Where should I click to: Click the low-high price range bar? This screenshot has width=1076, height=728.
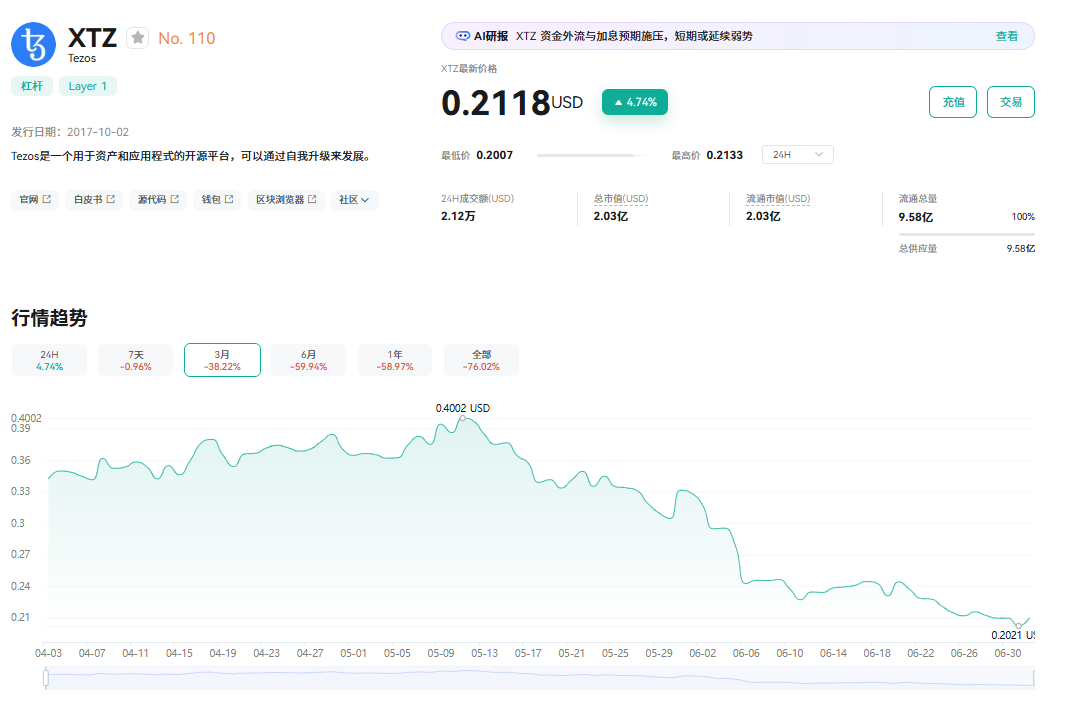pyautogui.click(x=592, y=156)
